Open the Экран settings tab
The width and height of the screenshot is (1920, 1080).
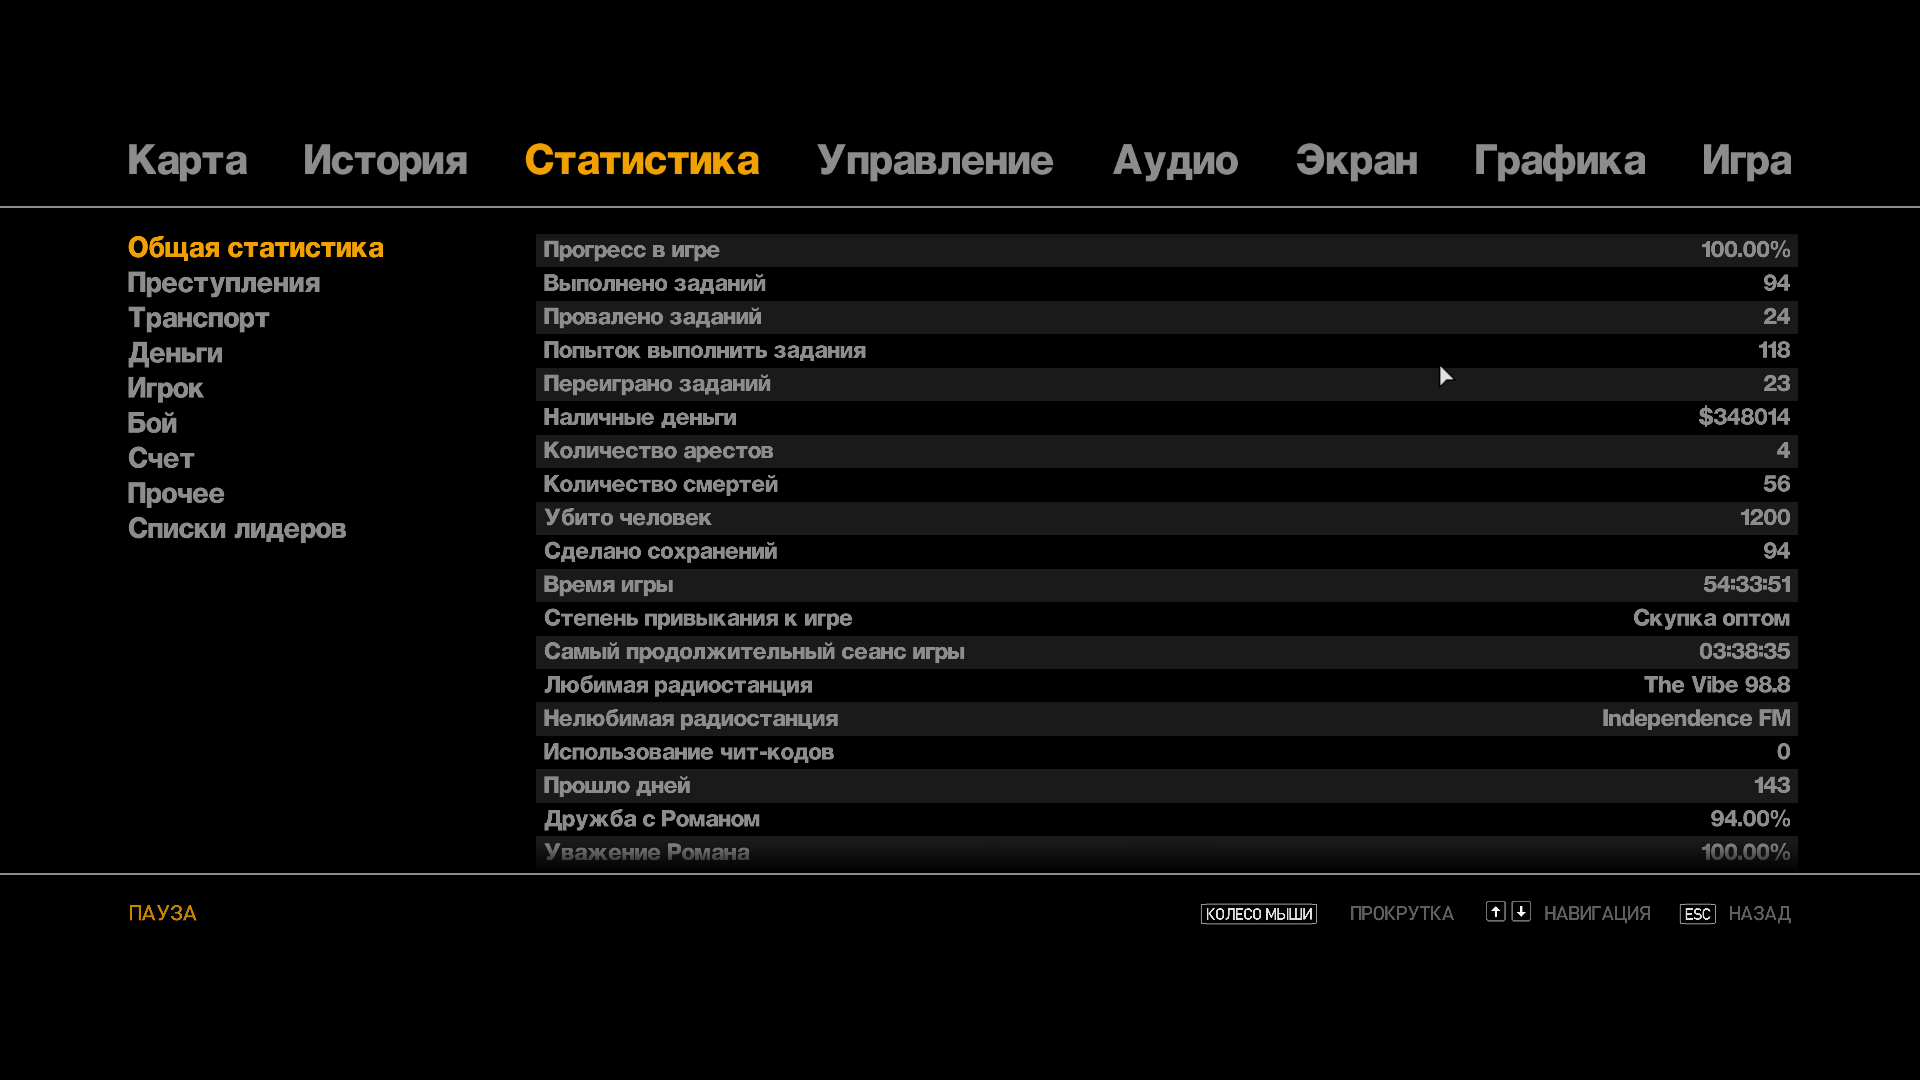point(1356,161)
